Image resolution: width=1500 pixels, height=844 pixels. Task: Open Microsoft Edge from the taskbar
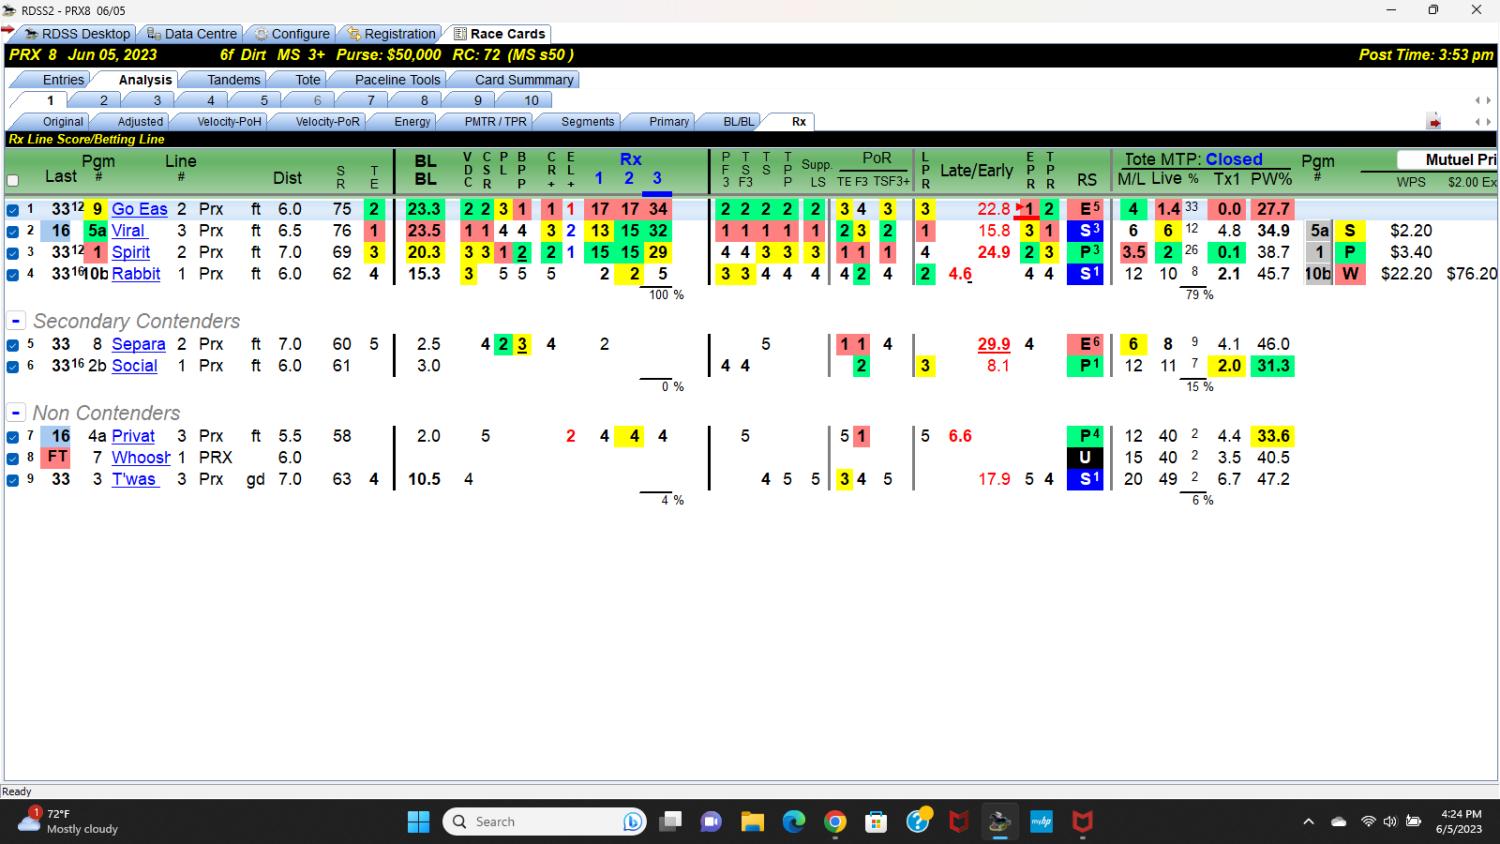pos(794,822)
